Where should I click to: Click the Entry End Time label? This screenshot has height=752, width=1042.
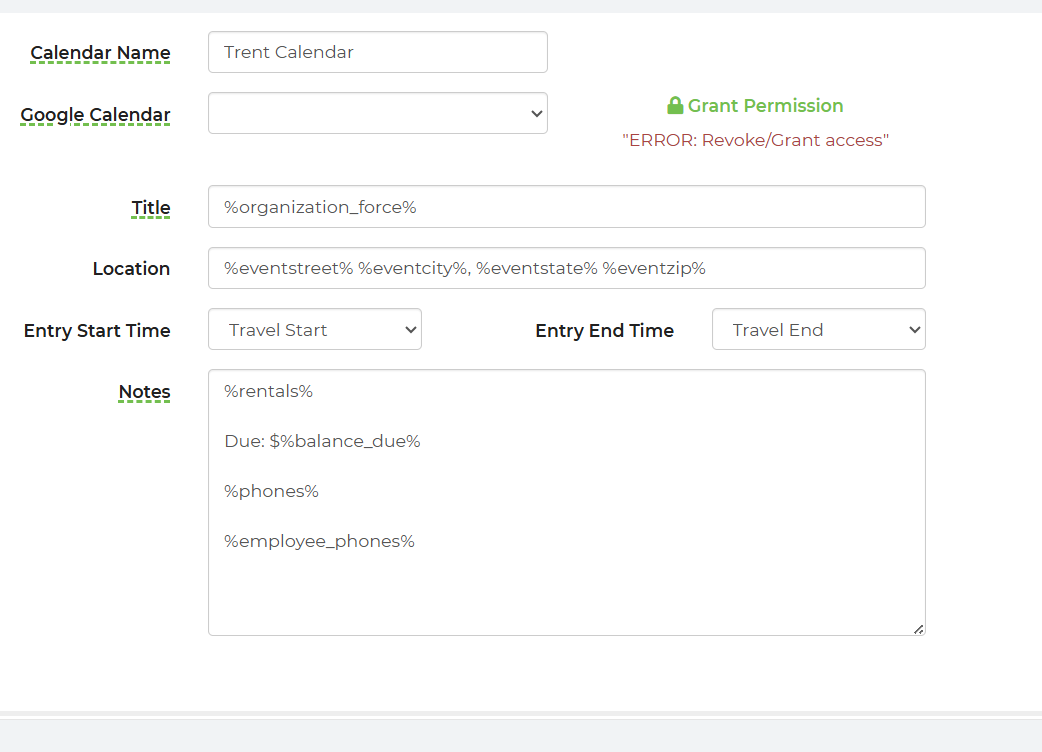[604, 331]
